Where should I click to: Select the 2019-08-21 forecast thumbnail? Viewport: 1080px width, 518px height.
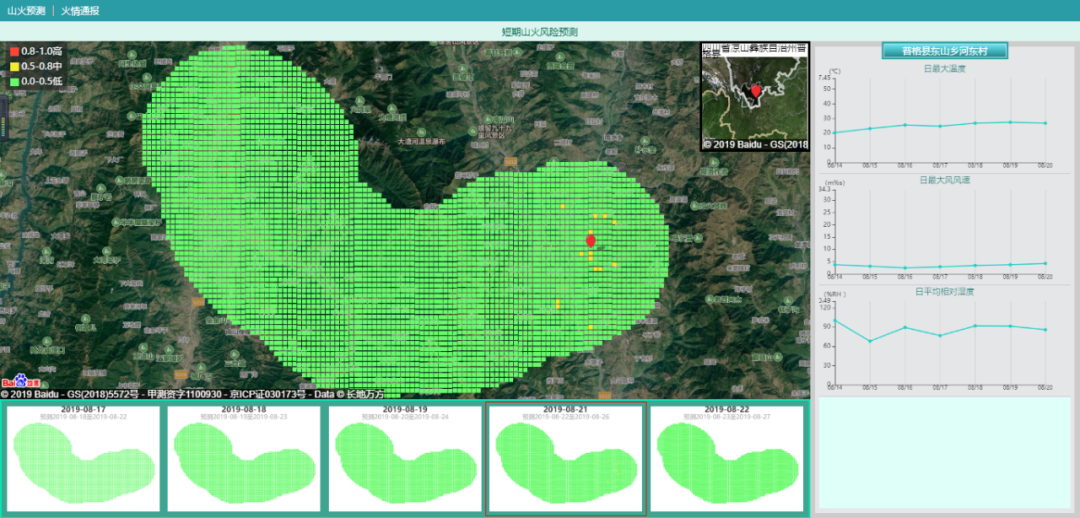click(566, 458)
